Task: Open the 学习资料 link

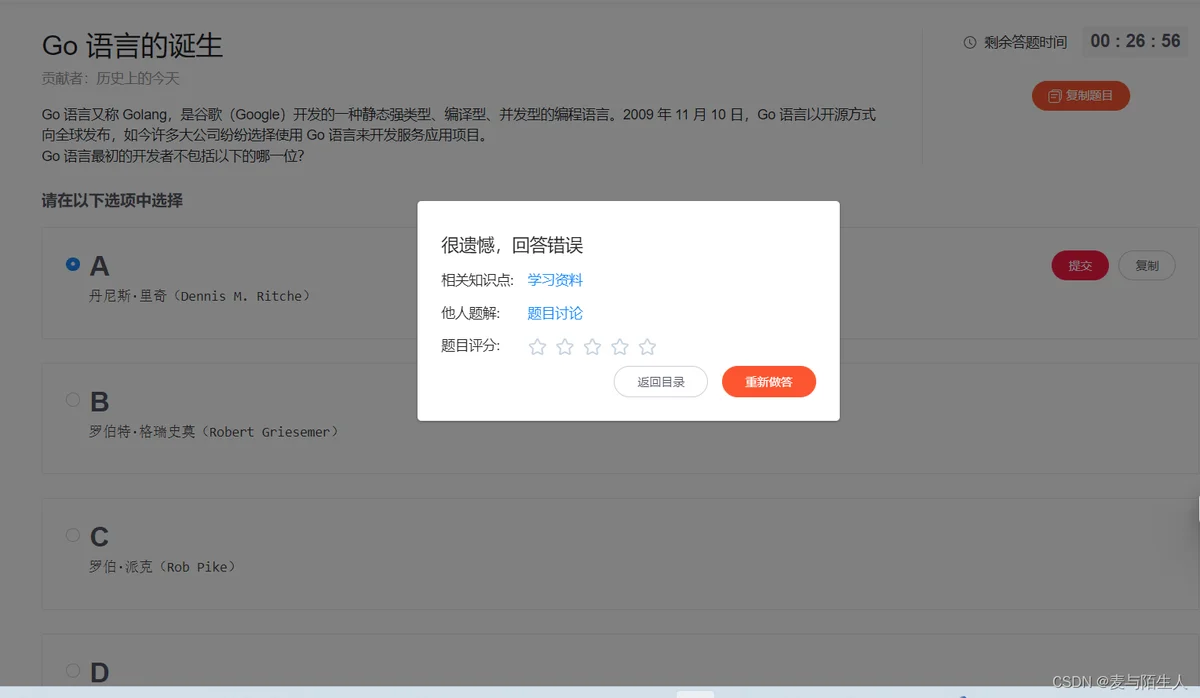Action: click(x=555, y=280)
